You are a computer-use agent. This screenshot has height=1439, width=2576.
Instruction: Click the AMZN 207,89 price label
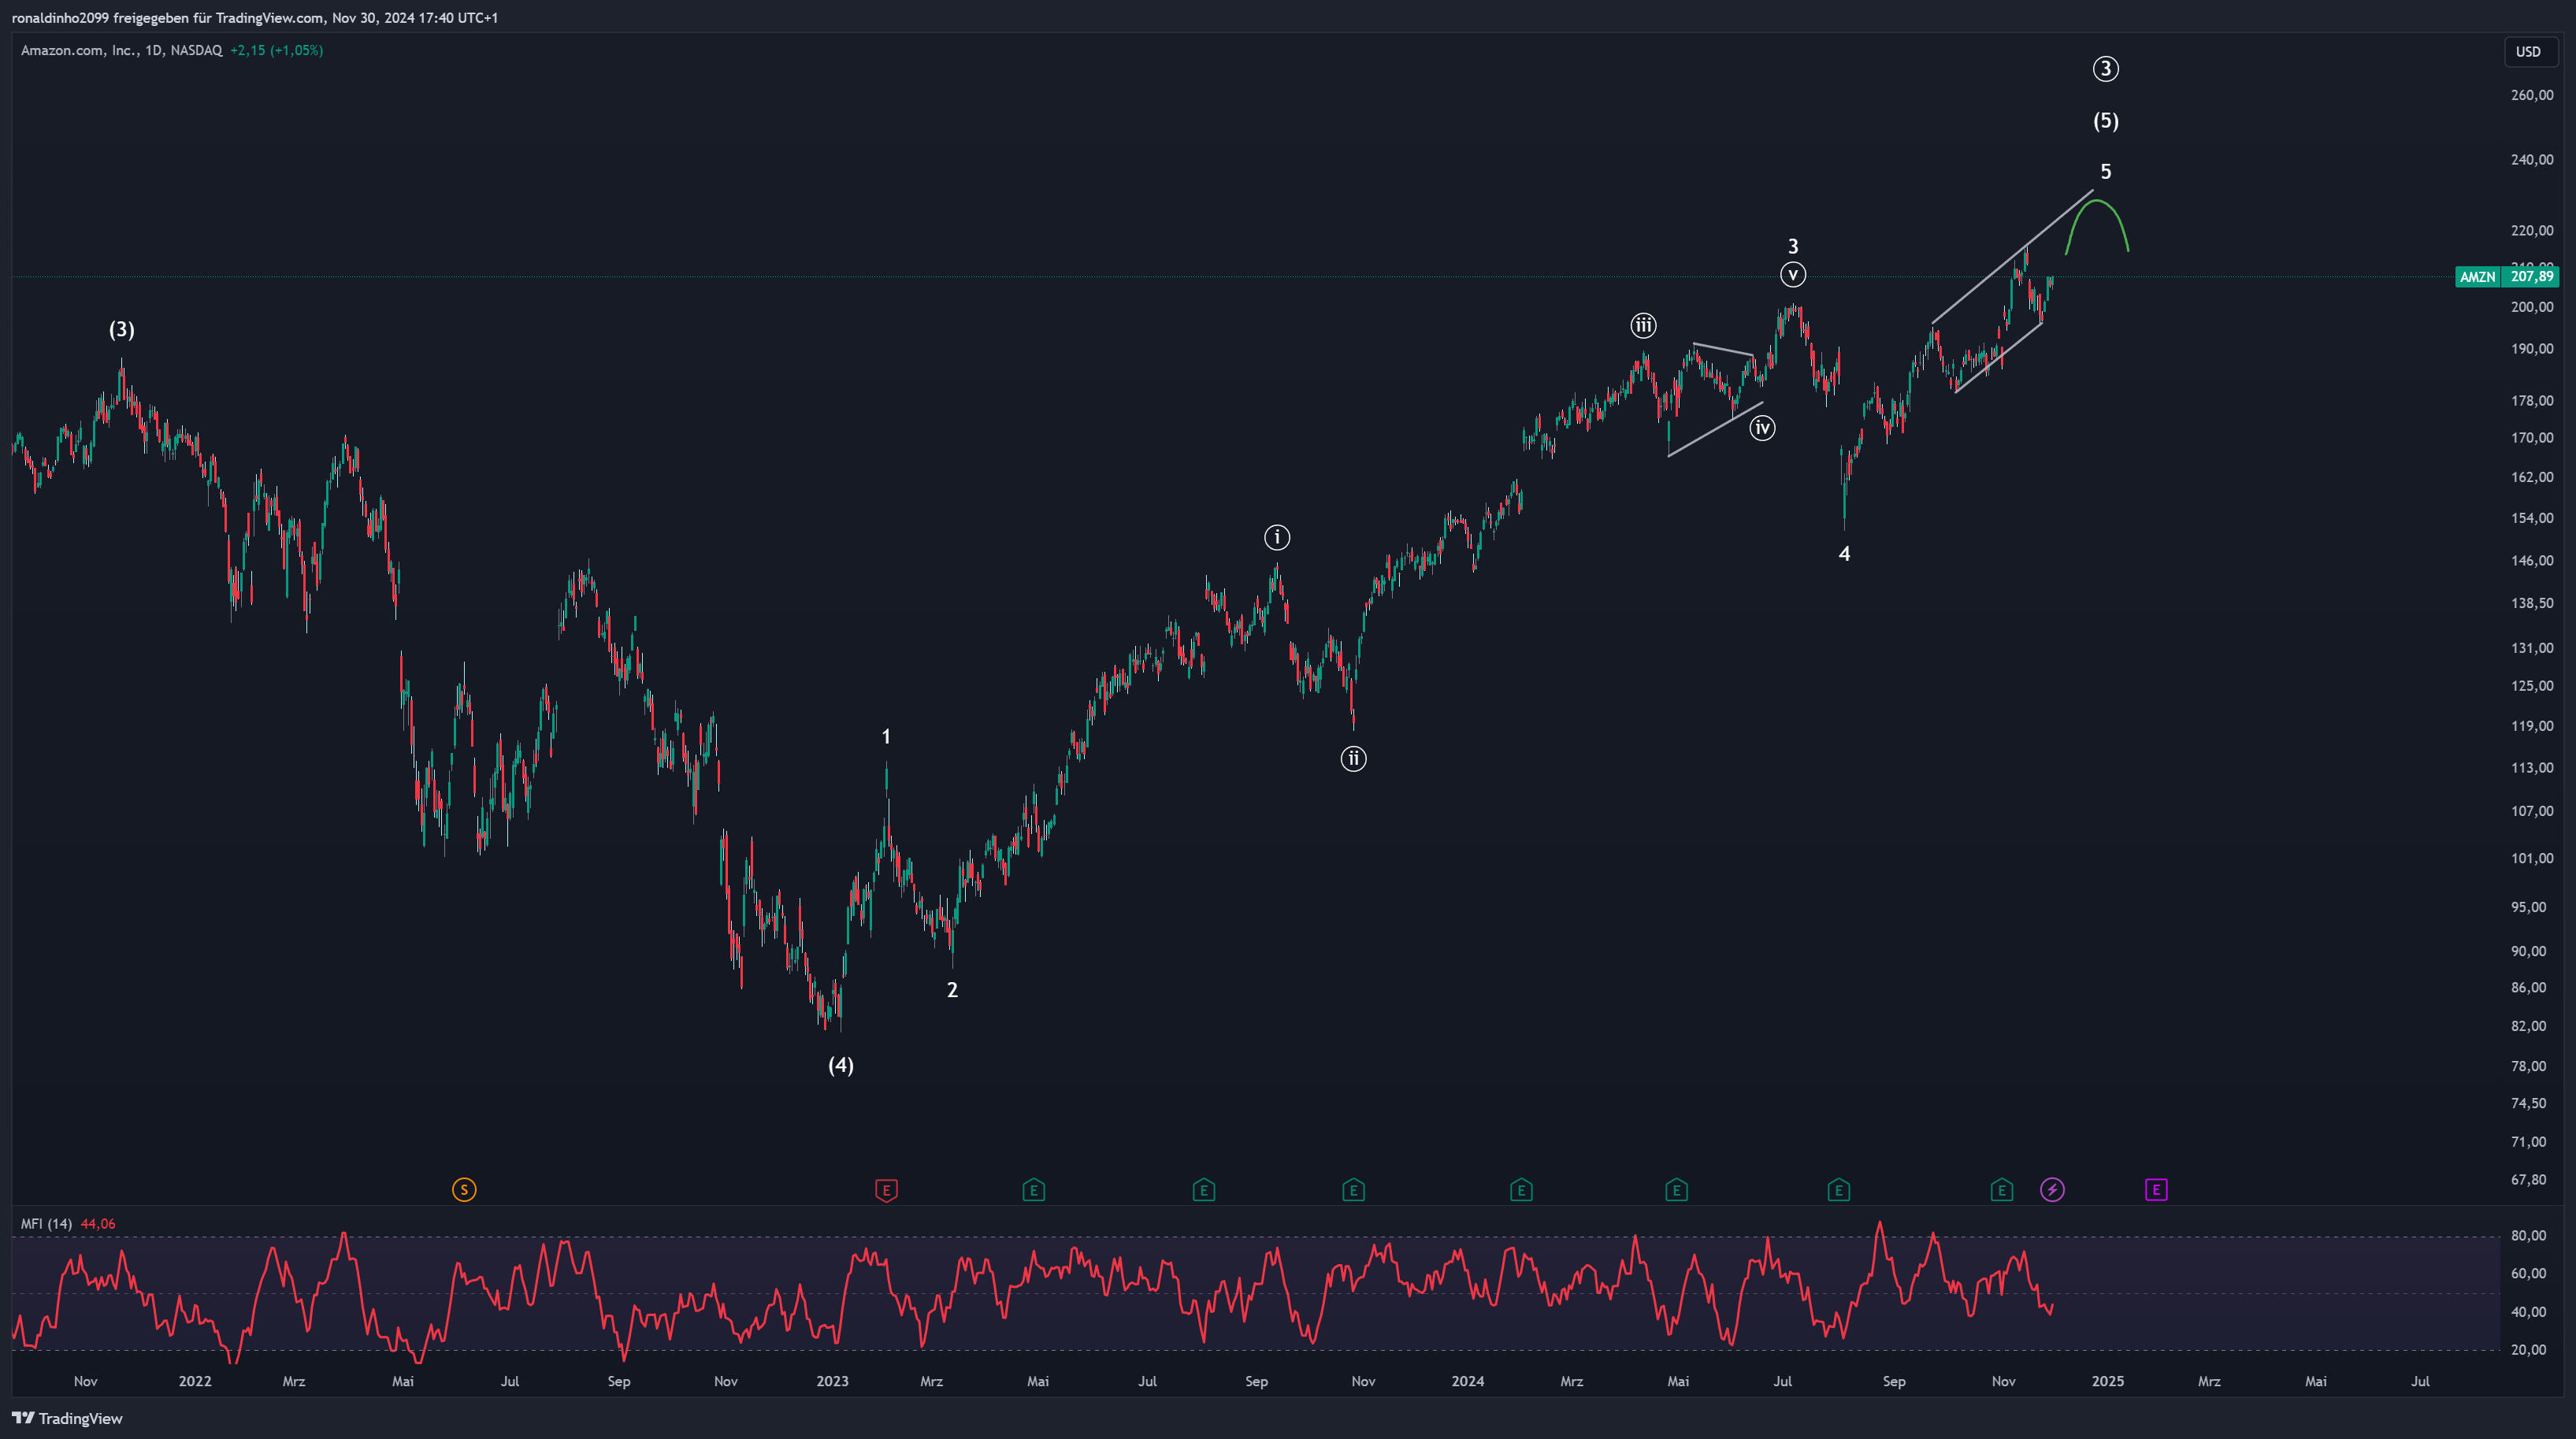(2506, 276)
